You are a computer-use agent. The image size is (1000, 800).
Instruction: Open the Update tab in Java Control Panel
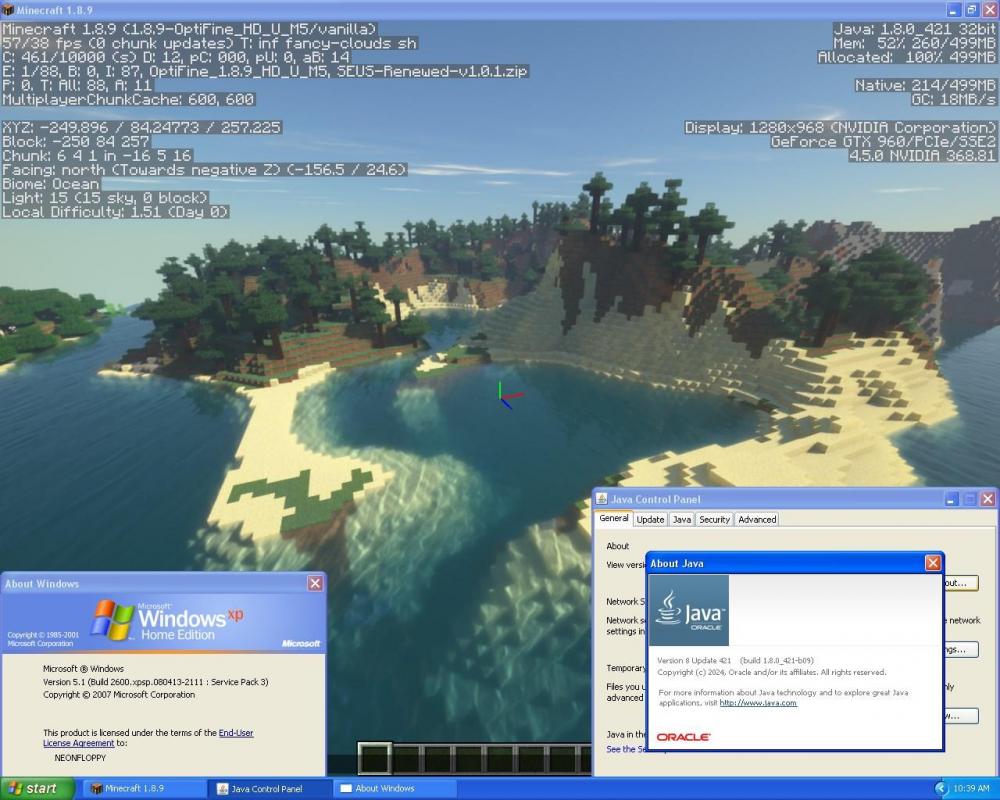pyautogui.click(x=650, y=519)
